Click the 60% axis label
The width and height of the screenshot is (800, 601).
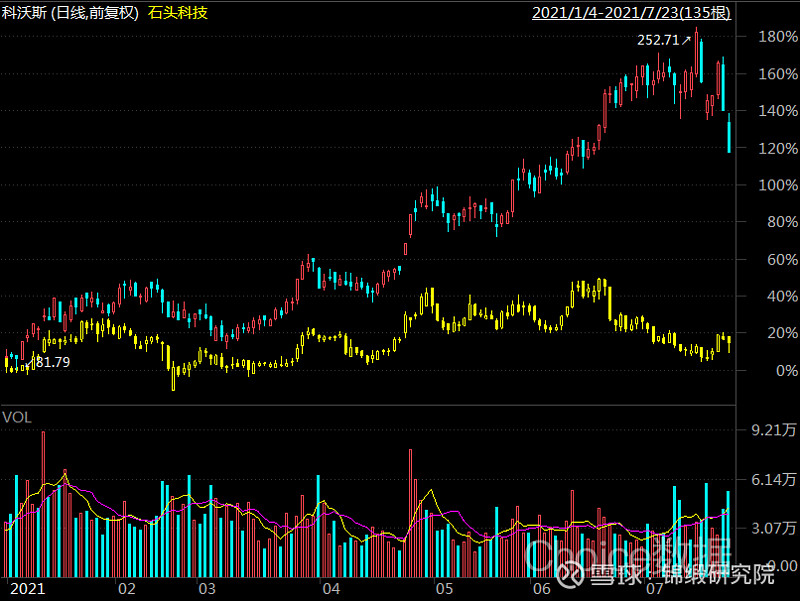tap(782, 260)
